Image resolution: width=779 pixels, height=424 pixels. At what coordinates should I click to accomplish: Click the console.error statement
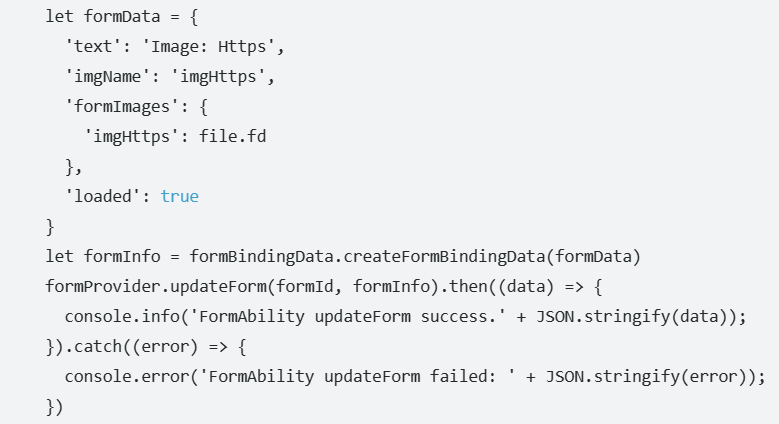pos(415,376)
